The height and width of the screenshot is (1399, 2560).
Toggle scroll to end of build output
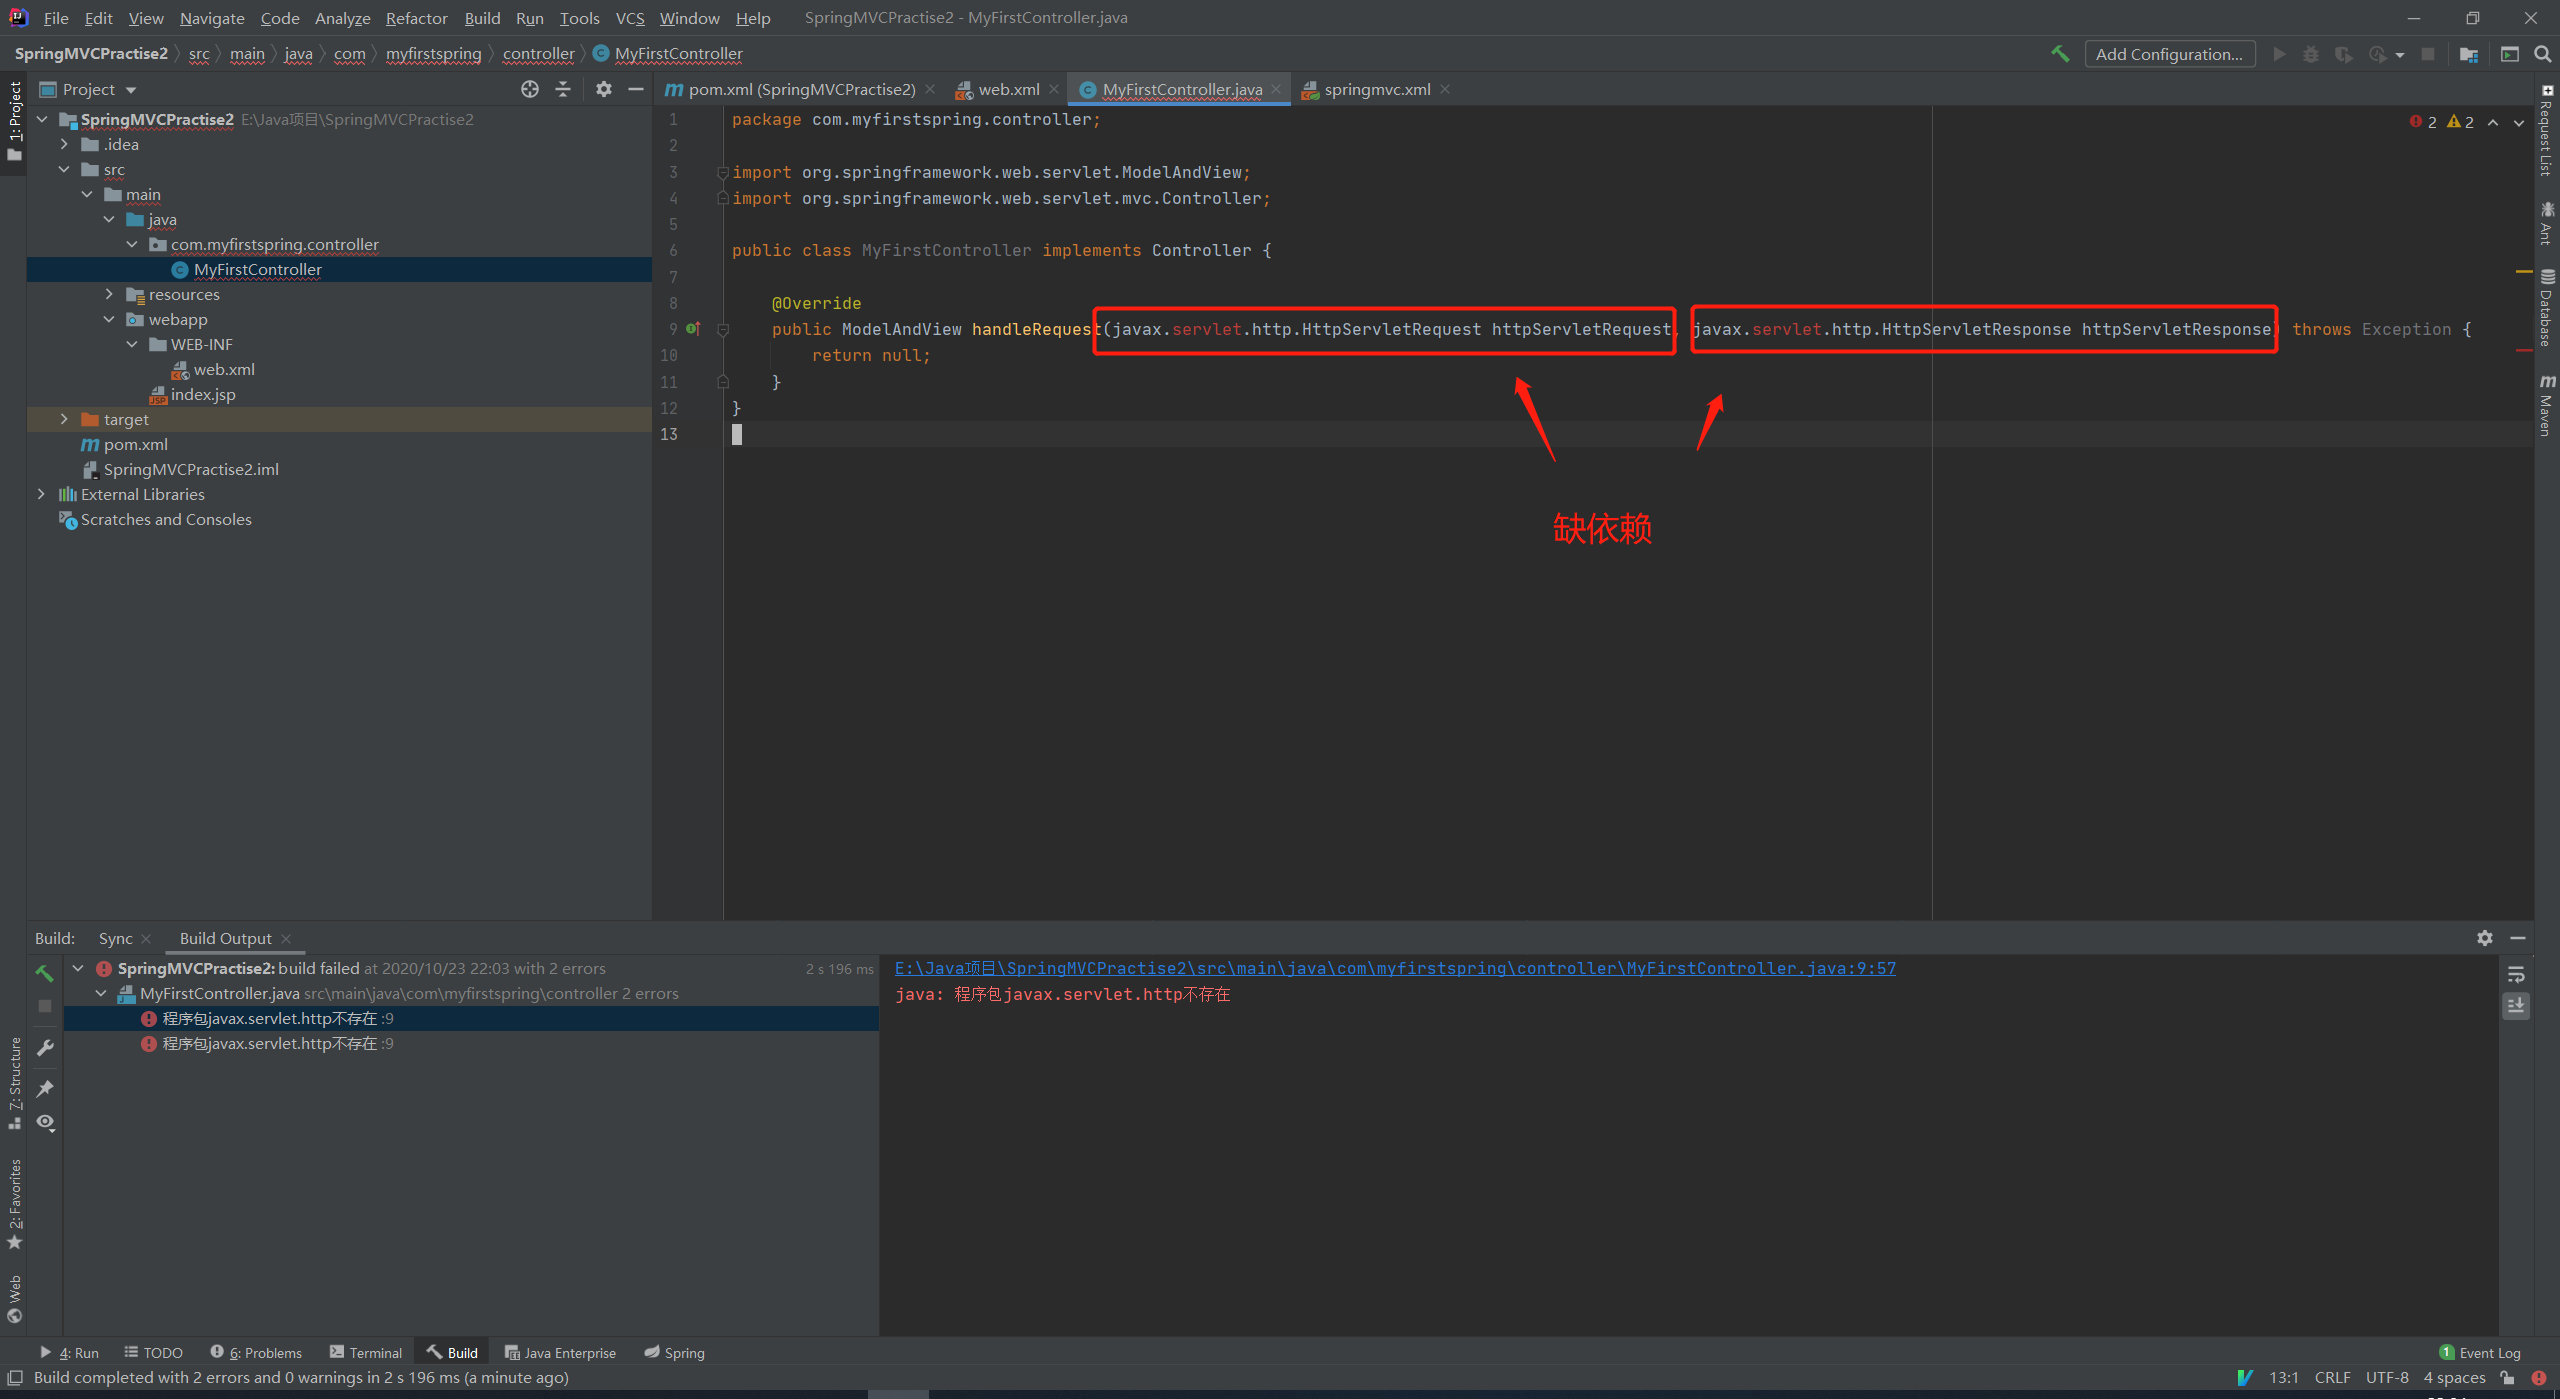[x=2516, y=1006]
